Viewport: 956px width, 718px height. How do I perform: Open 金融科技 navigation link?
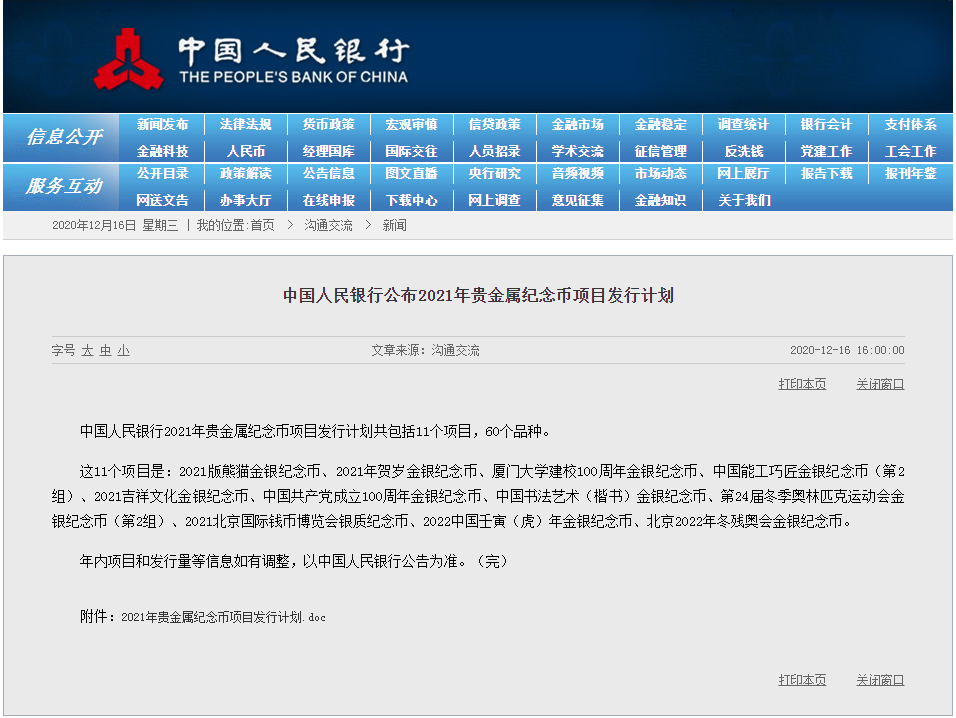162,151
